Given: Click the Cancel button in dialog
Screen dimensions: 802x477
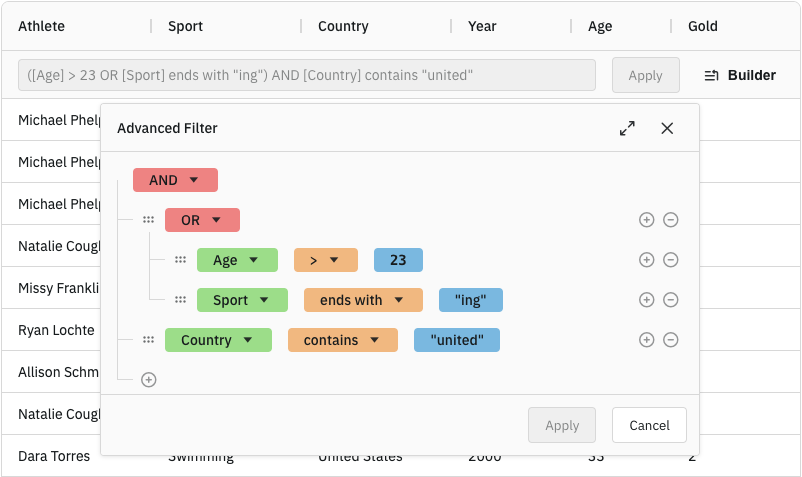Looking at the screenshot, I should (649, 425).
